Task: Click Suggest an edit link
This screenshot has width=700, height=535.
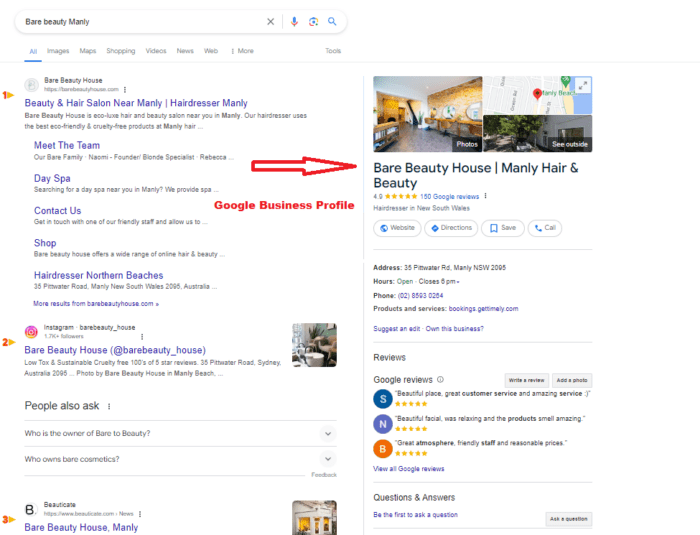Action: tap(396, 329)
